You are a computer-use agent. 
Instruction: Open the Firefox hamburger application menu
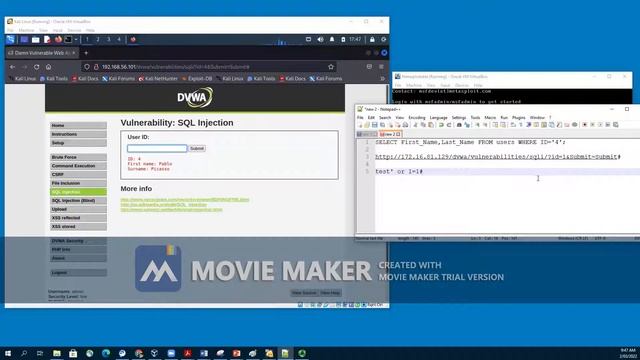tap(381, 67)
